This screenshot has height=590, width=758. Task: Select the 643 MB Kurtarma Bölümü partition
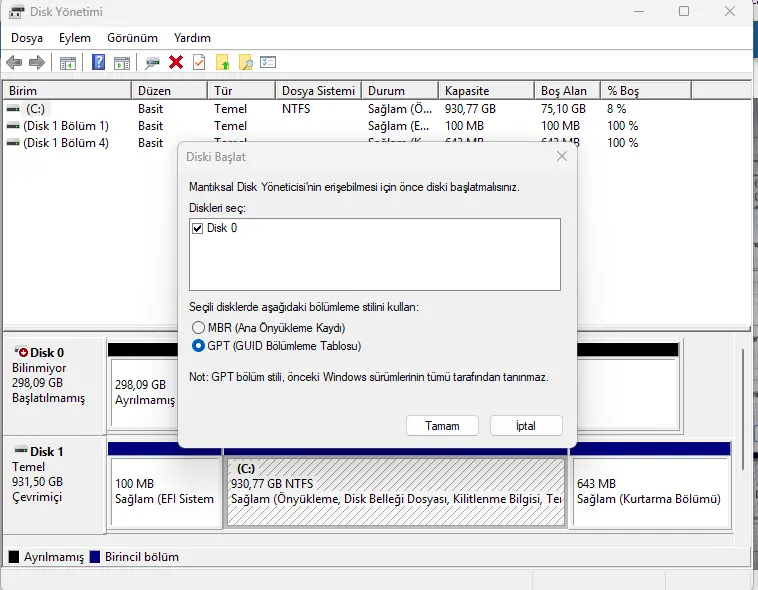pos(651,492)
